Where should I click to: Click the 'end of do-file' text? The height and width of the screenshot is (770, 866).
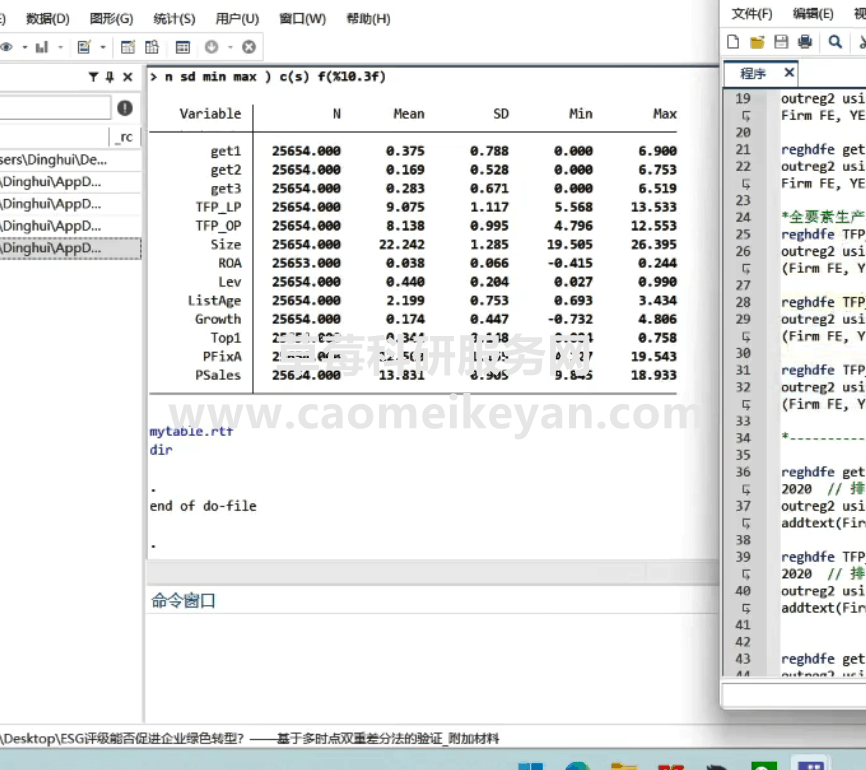203,506
